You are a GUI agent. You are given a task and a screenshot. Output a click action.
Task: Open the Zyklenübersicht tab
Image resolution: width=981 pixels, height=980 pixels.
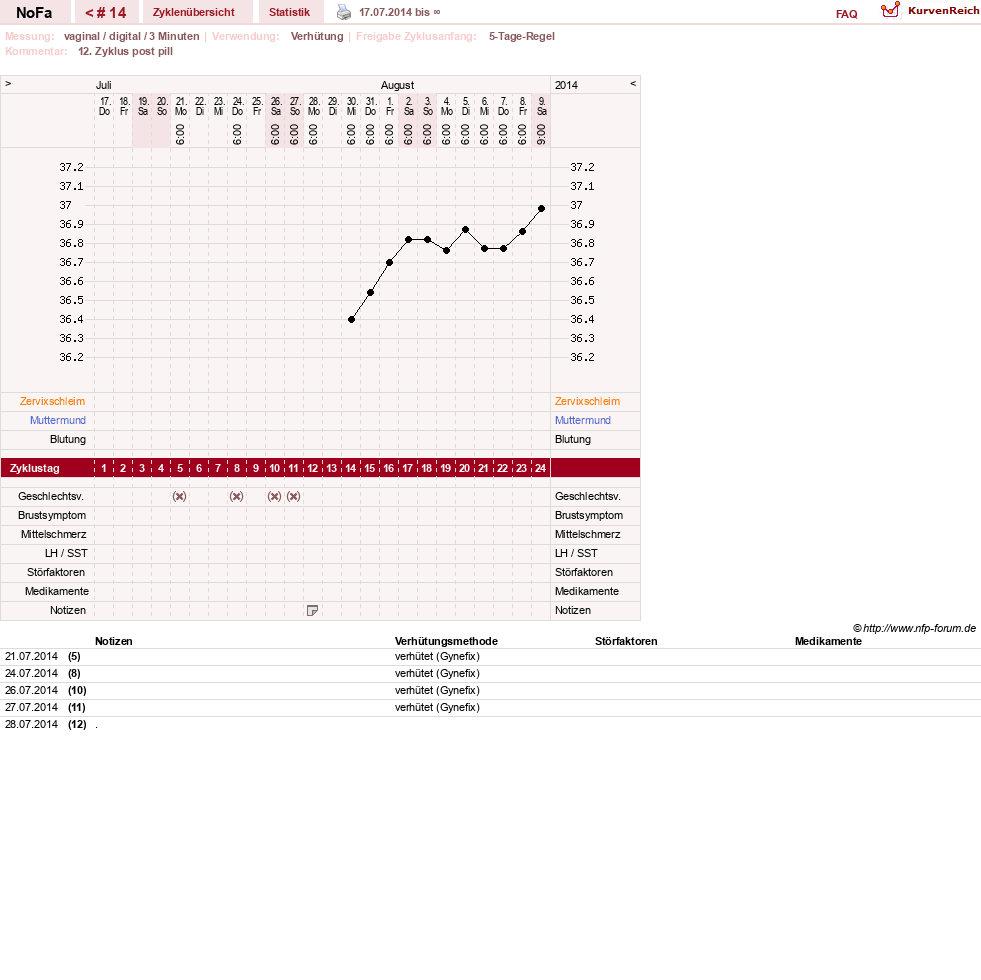click(194, 13)
